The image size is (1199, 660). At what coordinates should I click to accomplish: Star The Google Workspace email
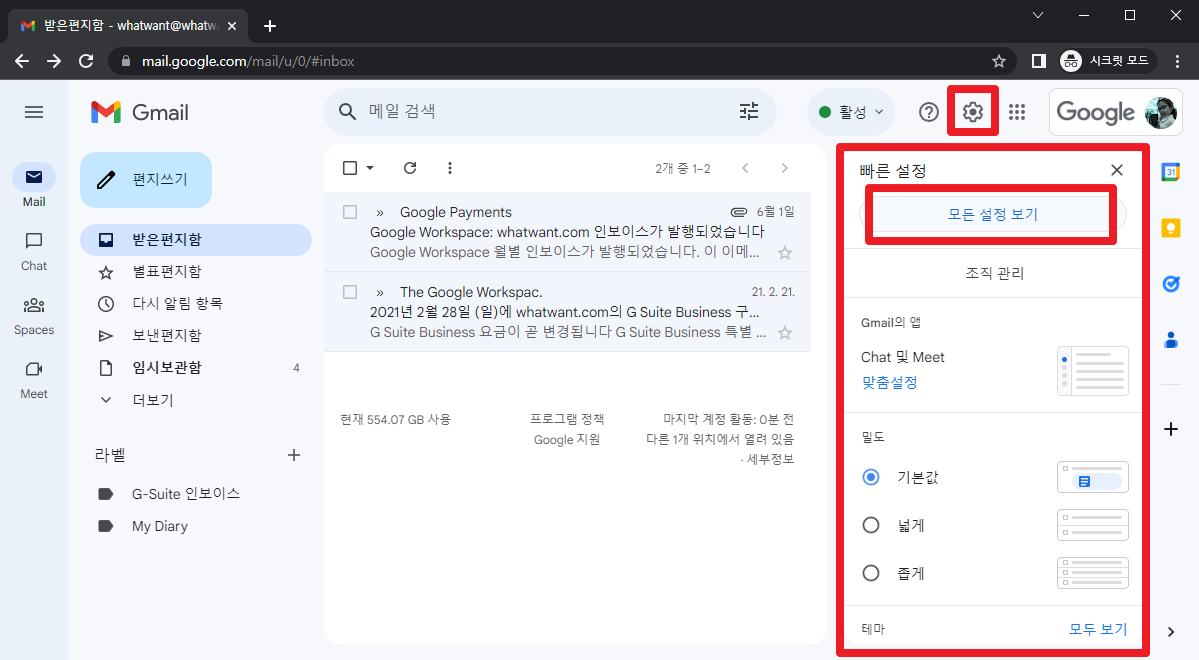(785, 333)
